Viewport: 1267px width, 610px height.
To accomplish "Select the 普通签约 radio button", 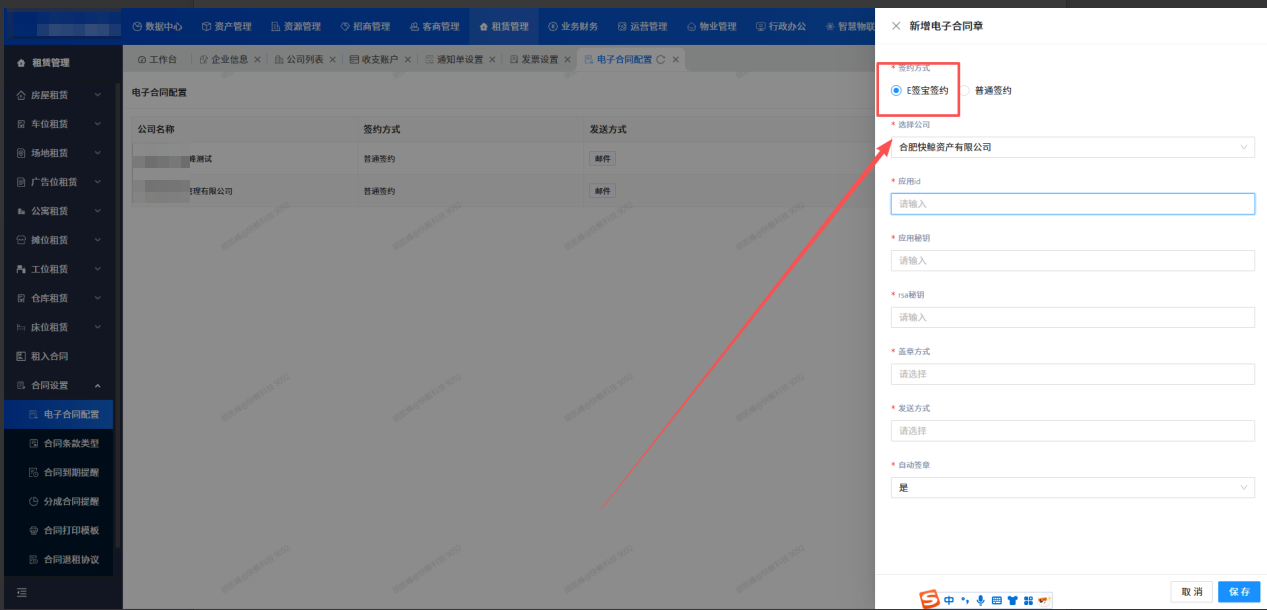I will click(x=965, y=90).
